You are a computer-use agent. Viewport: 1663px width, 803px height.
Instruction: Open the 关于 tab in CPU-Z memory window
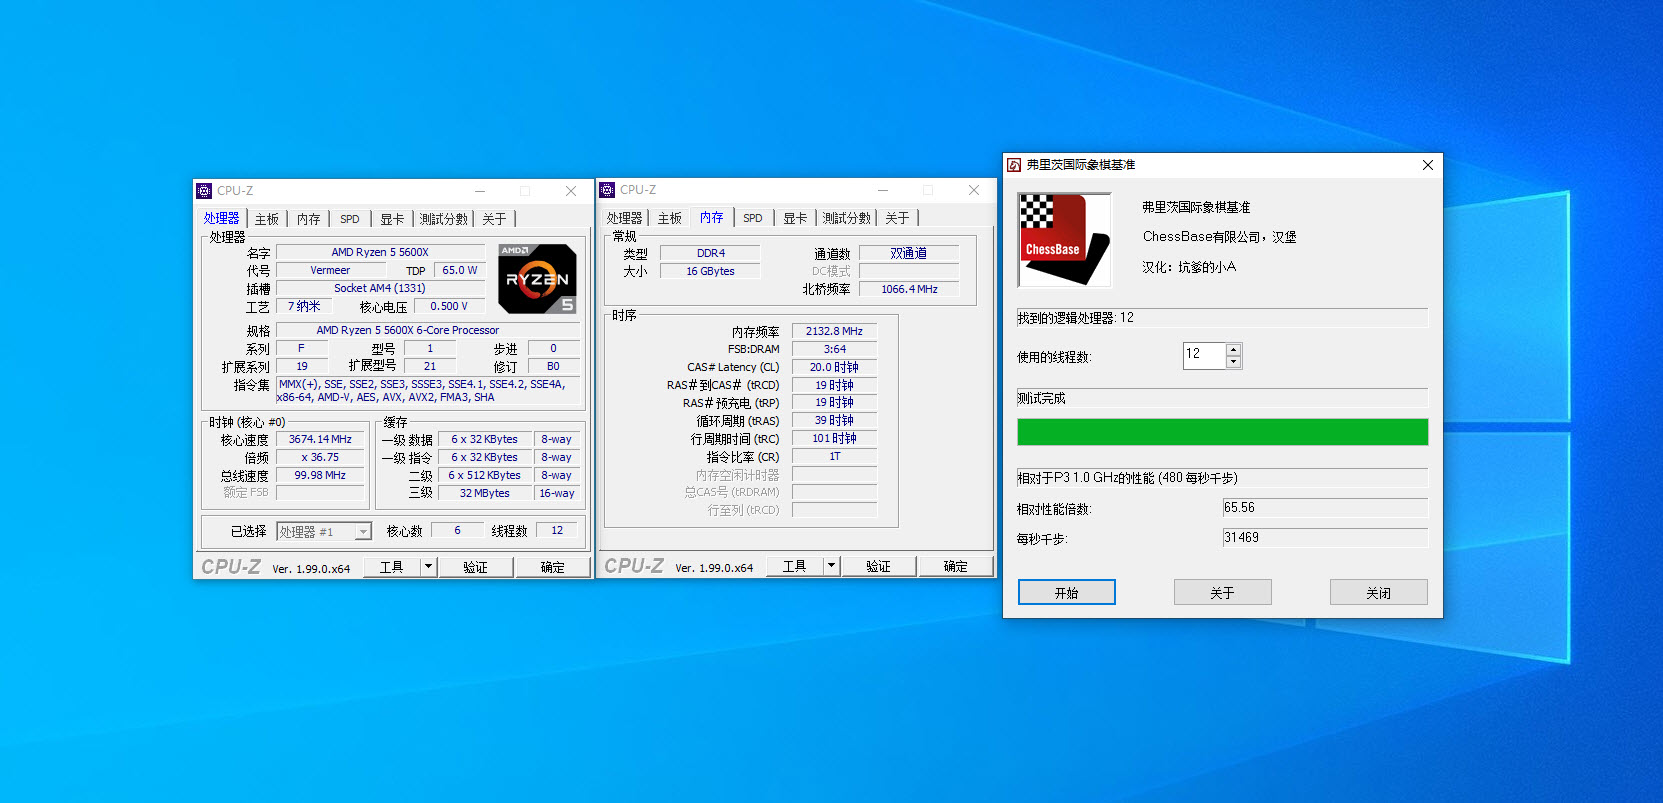(x=897, y=218)
